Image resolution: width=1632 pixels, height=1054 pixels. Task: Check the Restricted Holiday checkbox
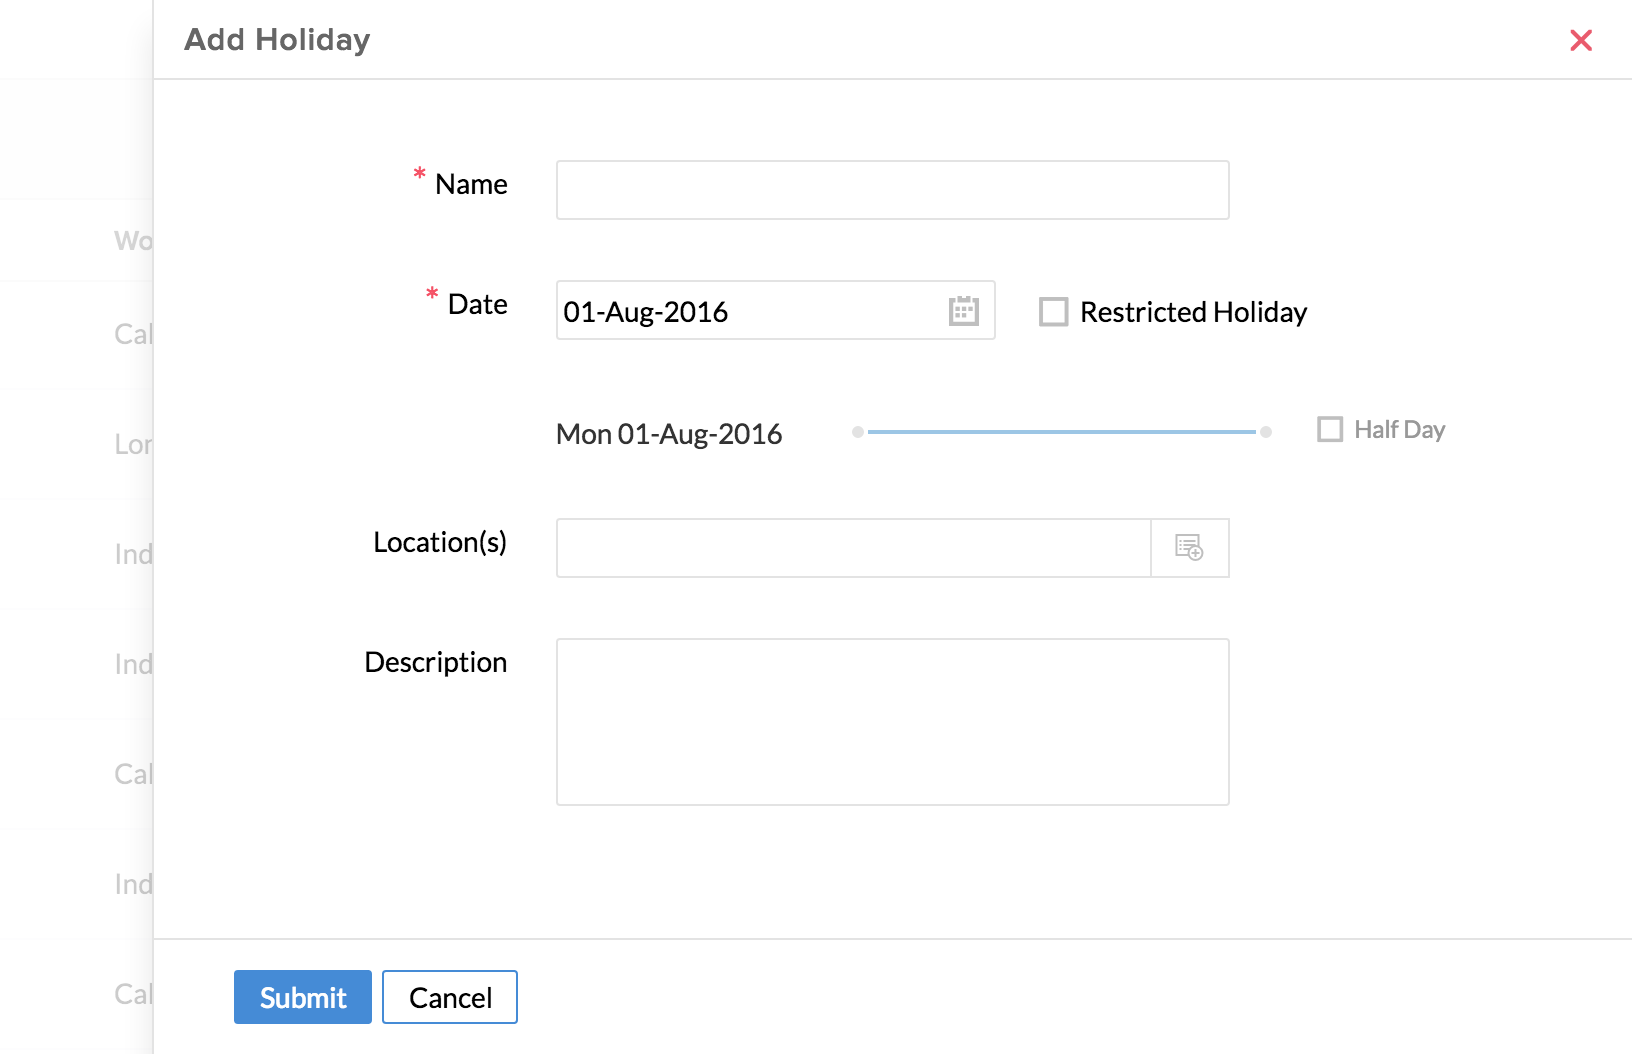coord(1053,312)
